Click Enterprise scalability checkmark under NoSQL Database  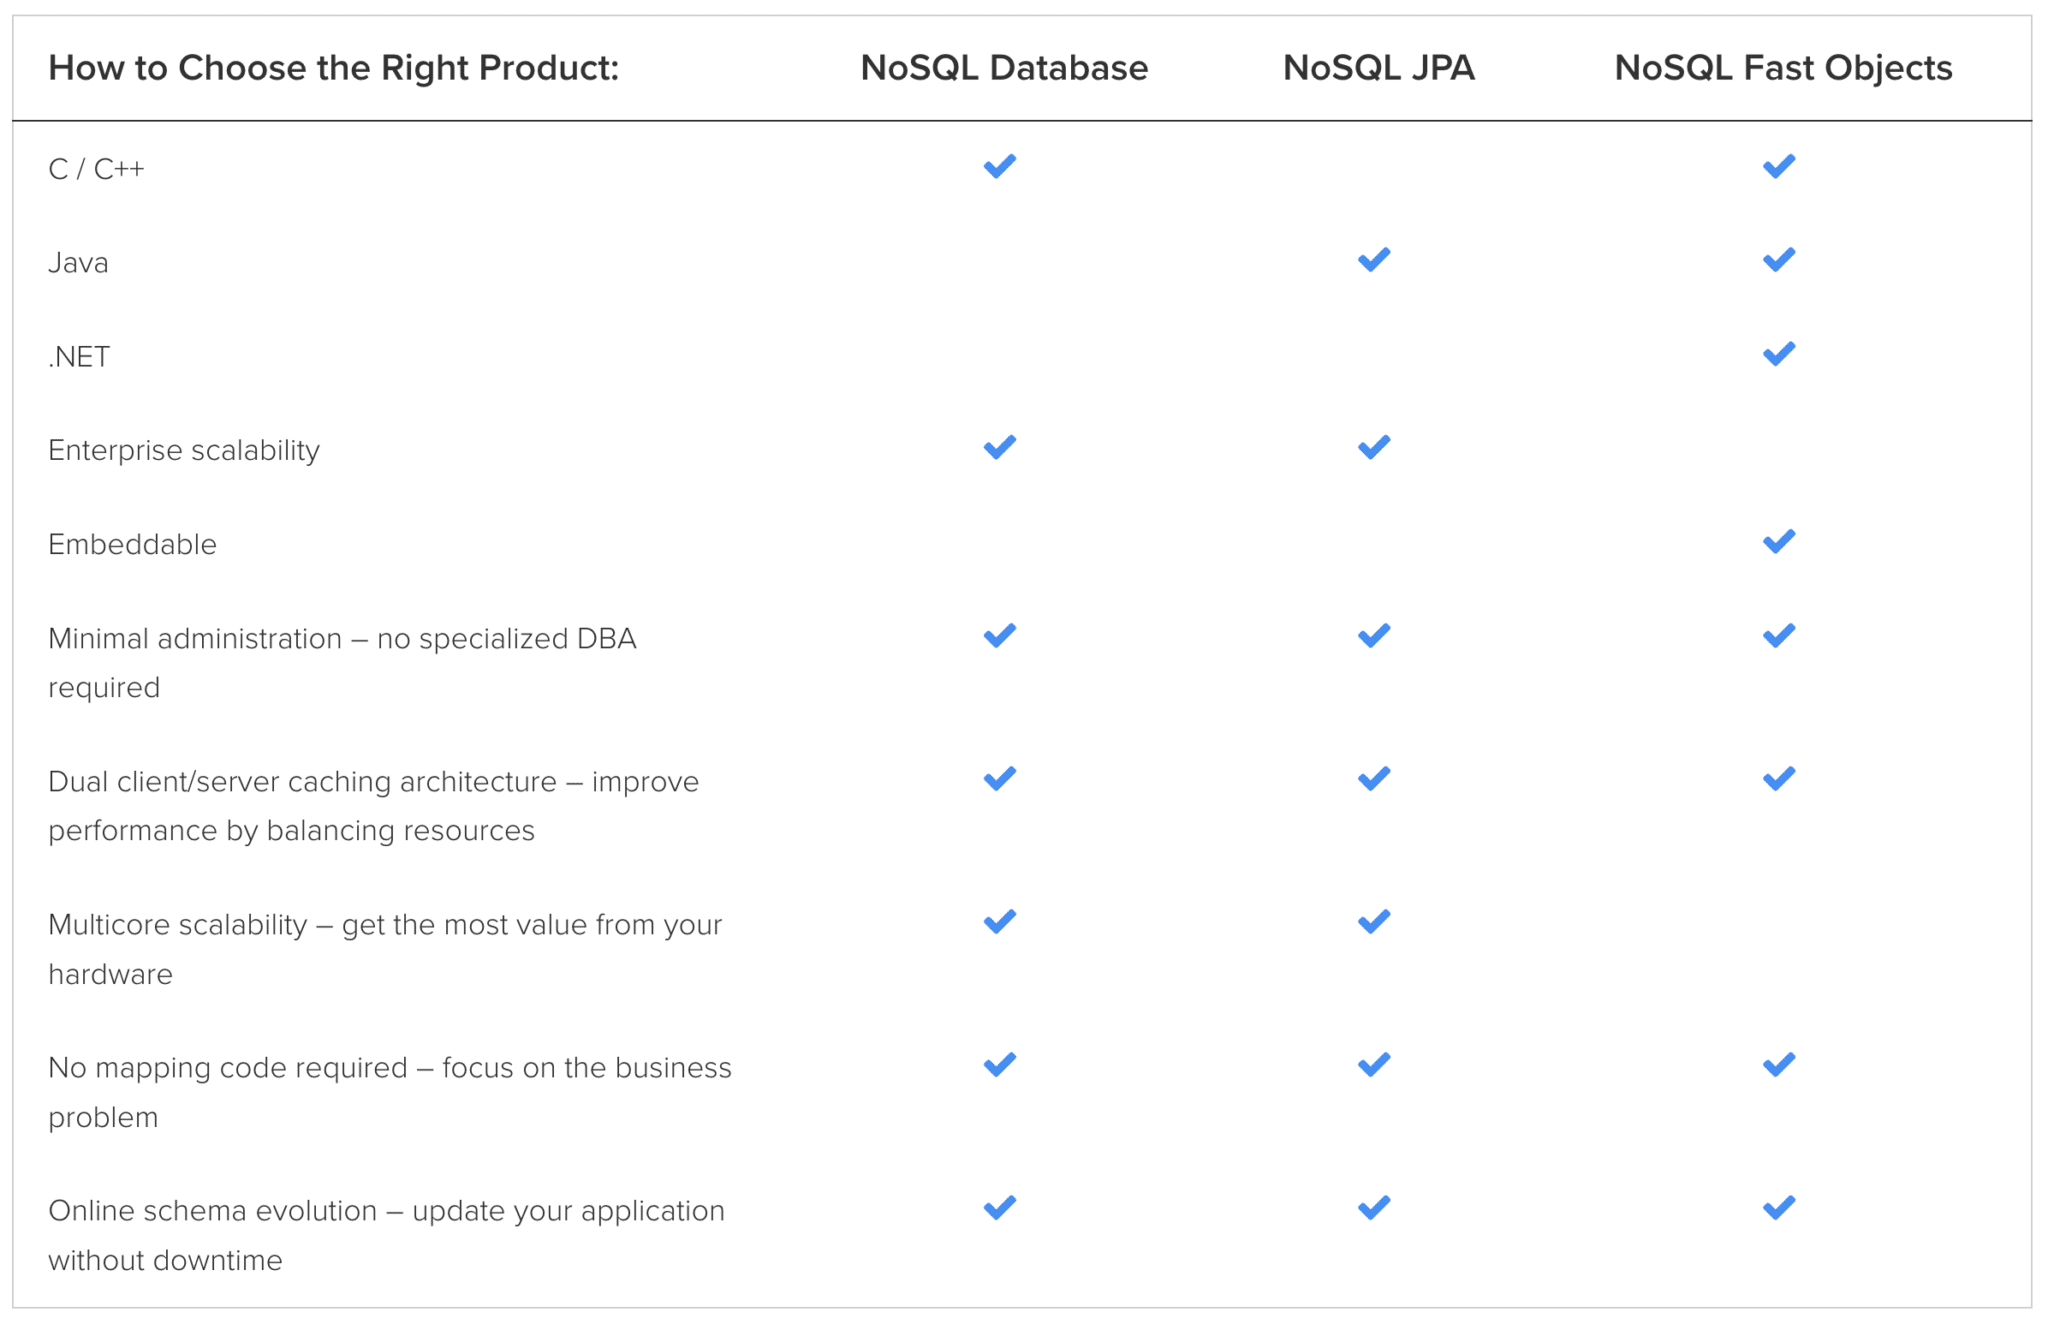tap(999, 447)
